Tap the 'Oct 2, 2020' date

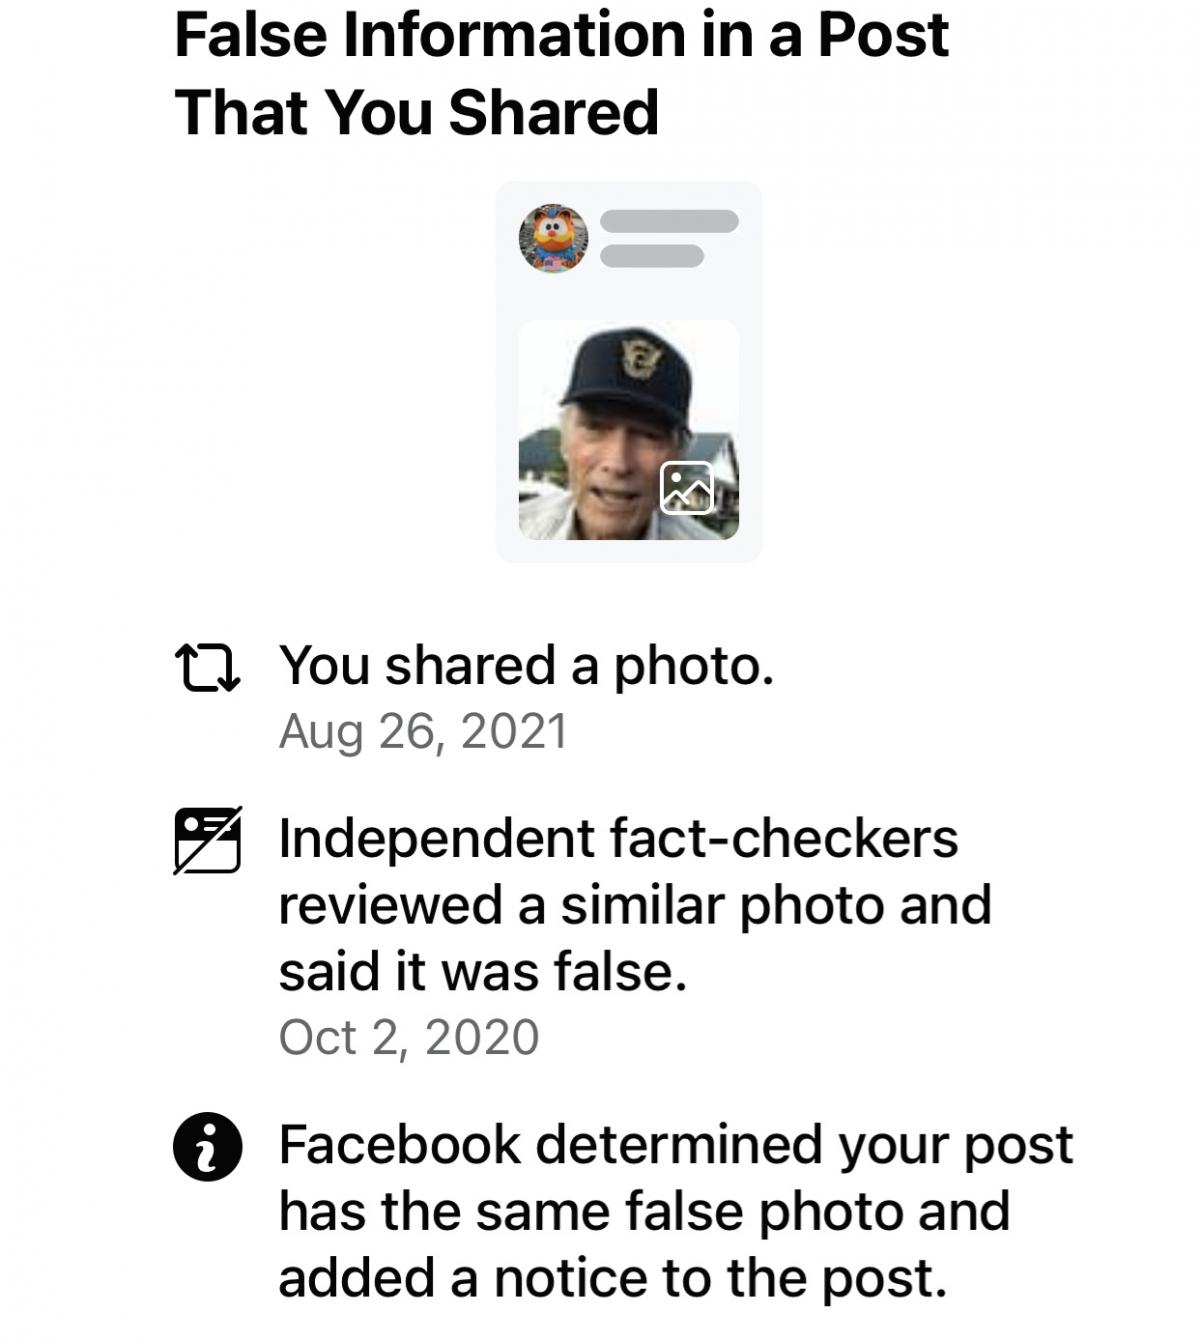tap(409, 1037)
